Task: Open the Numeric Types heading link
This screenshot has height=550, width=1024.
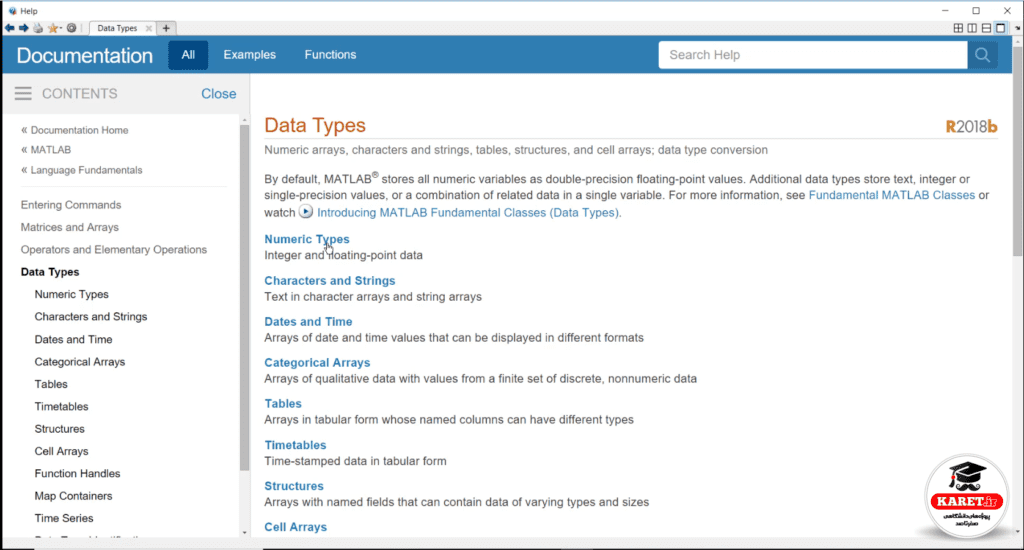Action: (307, 239)
